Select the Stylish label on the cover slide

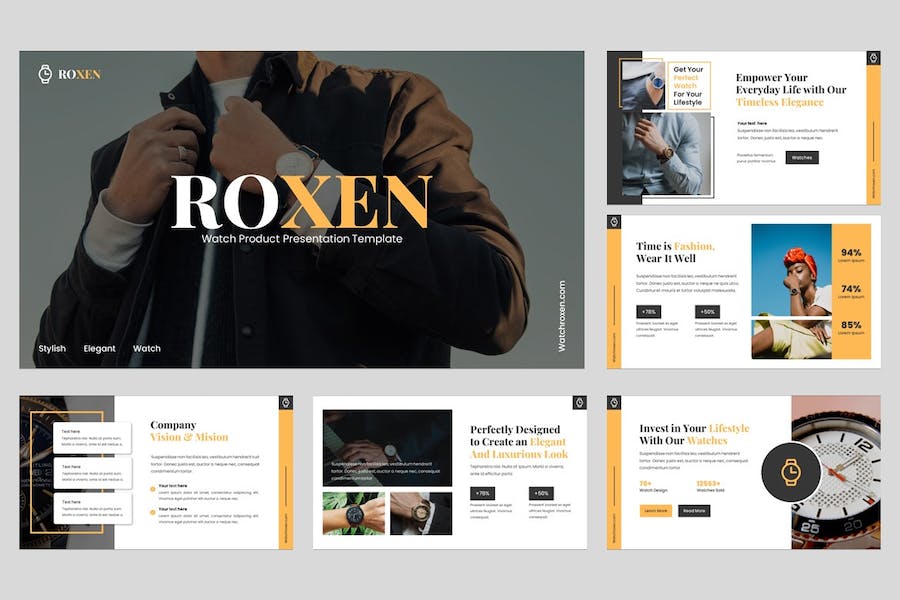[52, 349]
